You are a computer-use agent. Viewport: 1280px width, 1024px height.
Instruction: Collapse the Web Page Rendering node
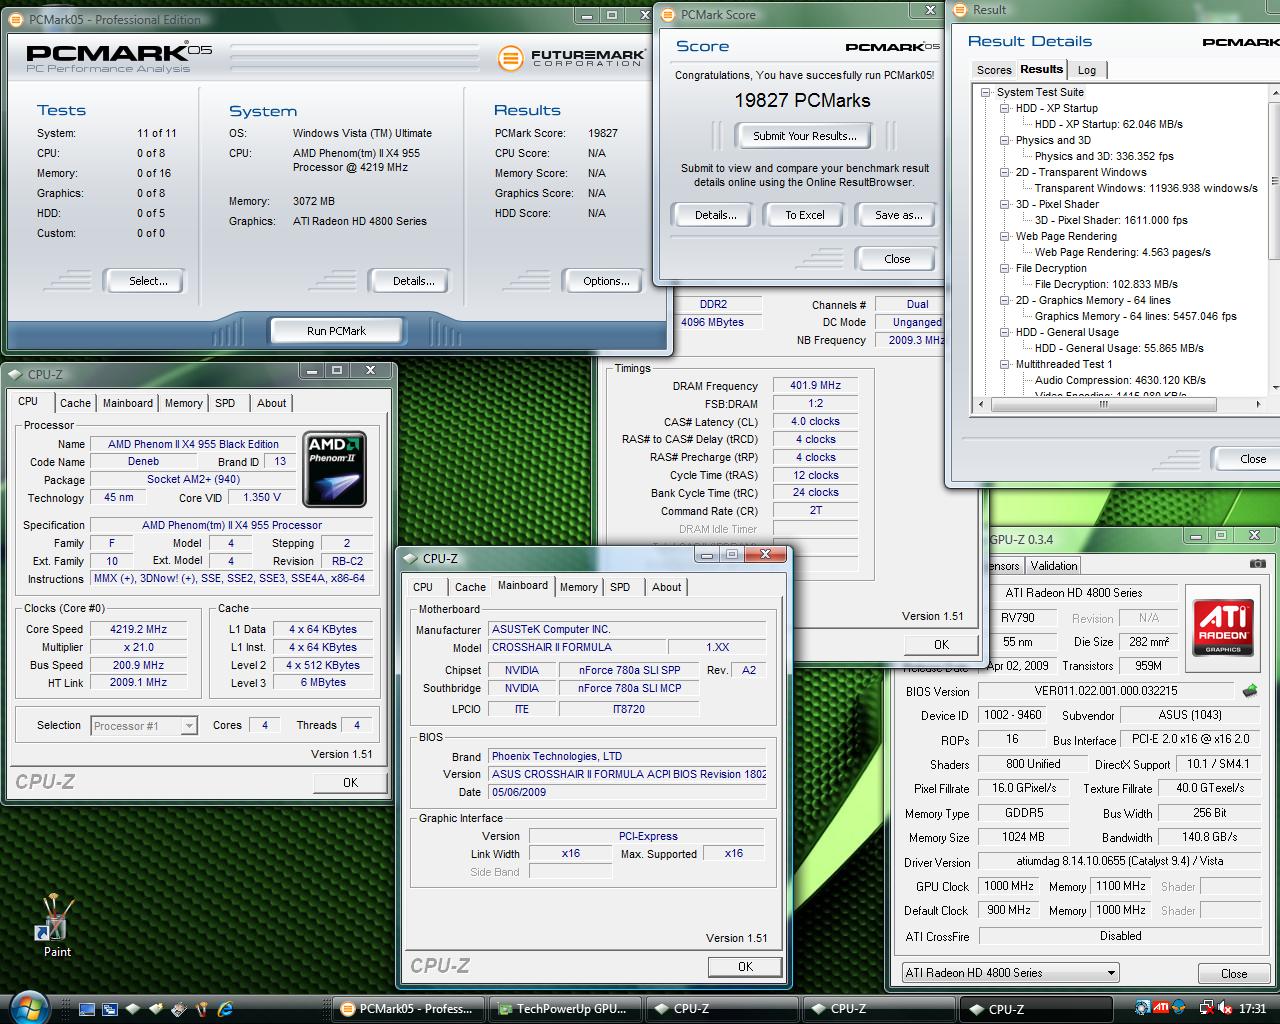(x=1004, y=236)
